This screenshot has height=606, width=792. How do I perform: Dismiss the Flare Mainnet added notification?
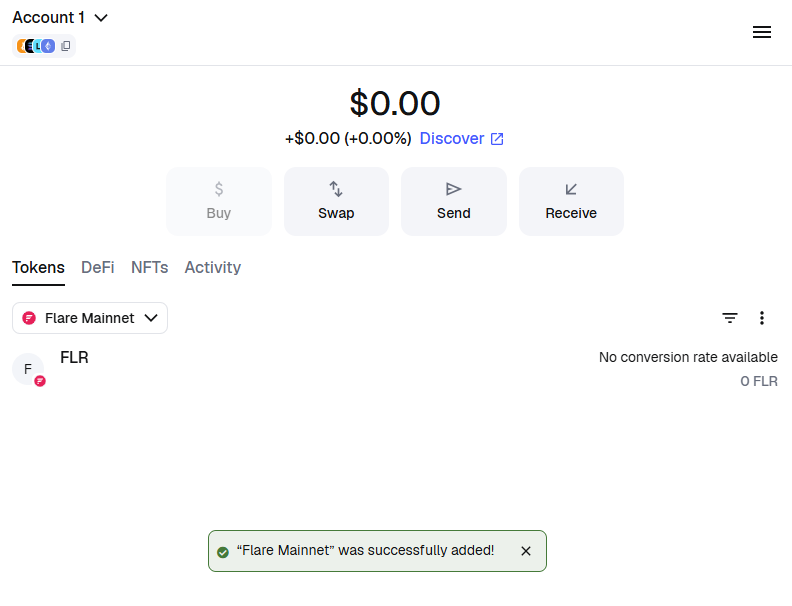click(526, 551)
